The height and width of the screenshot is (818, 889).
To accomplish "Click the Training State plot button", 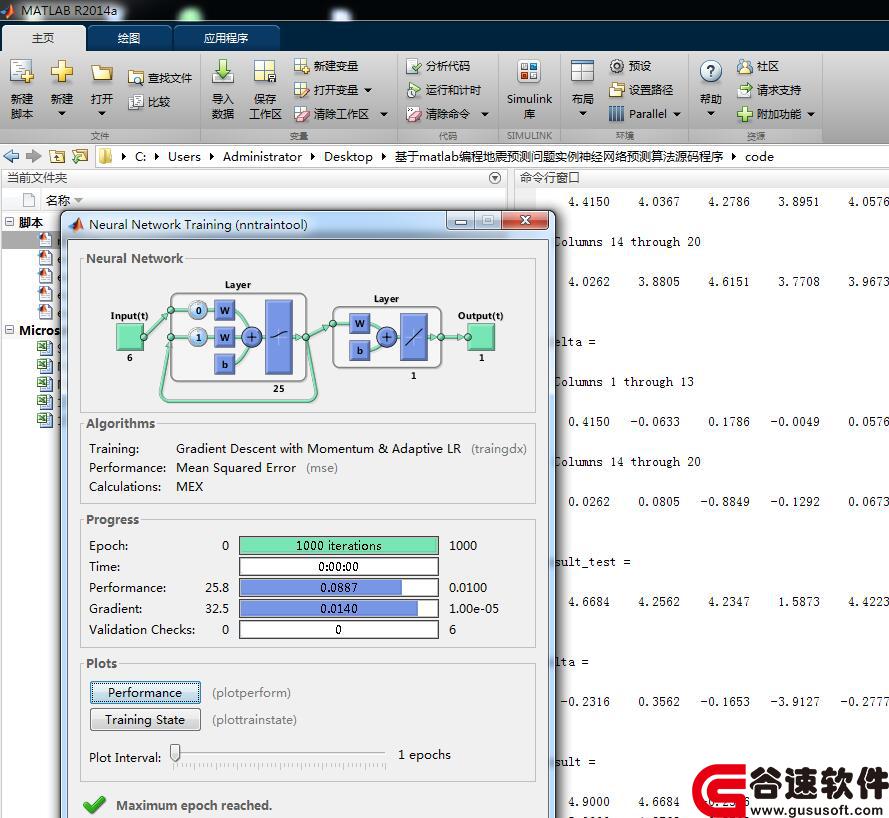I will tap(145, 719).
